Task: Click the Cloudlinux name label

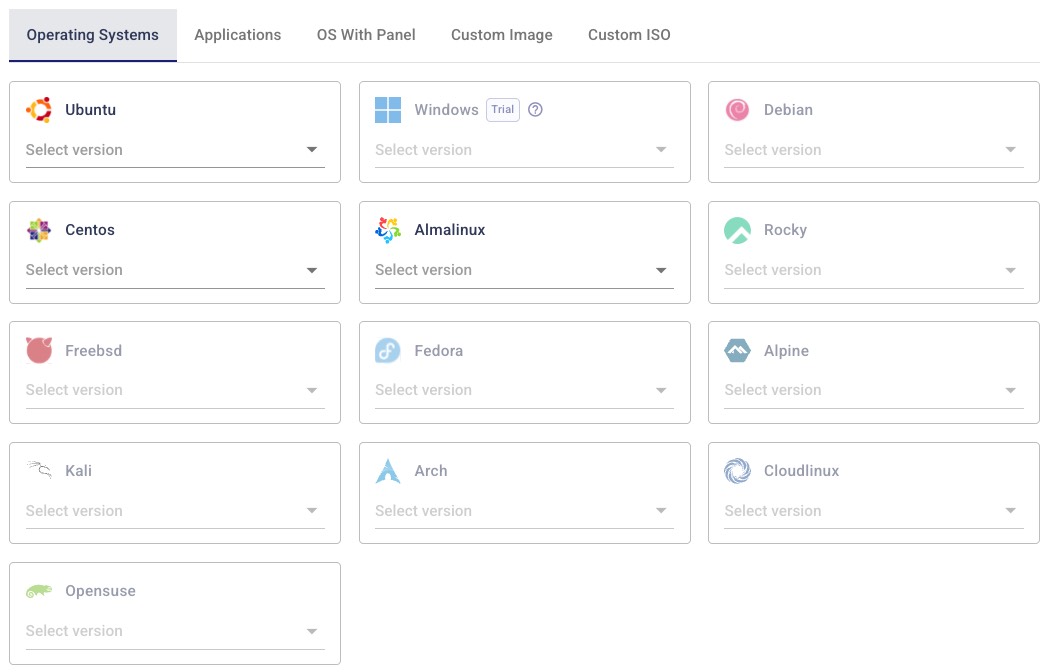Action: coord(801,471)
